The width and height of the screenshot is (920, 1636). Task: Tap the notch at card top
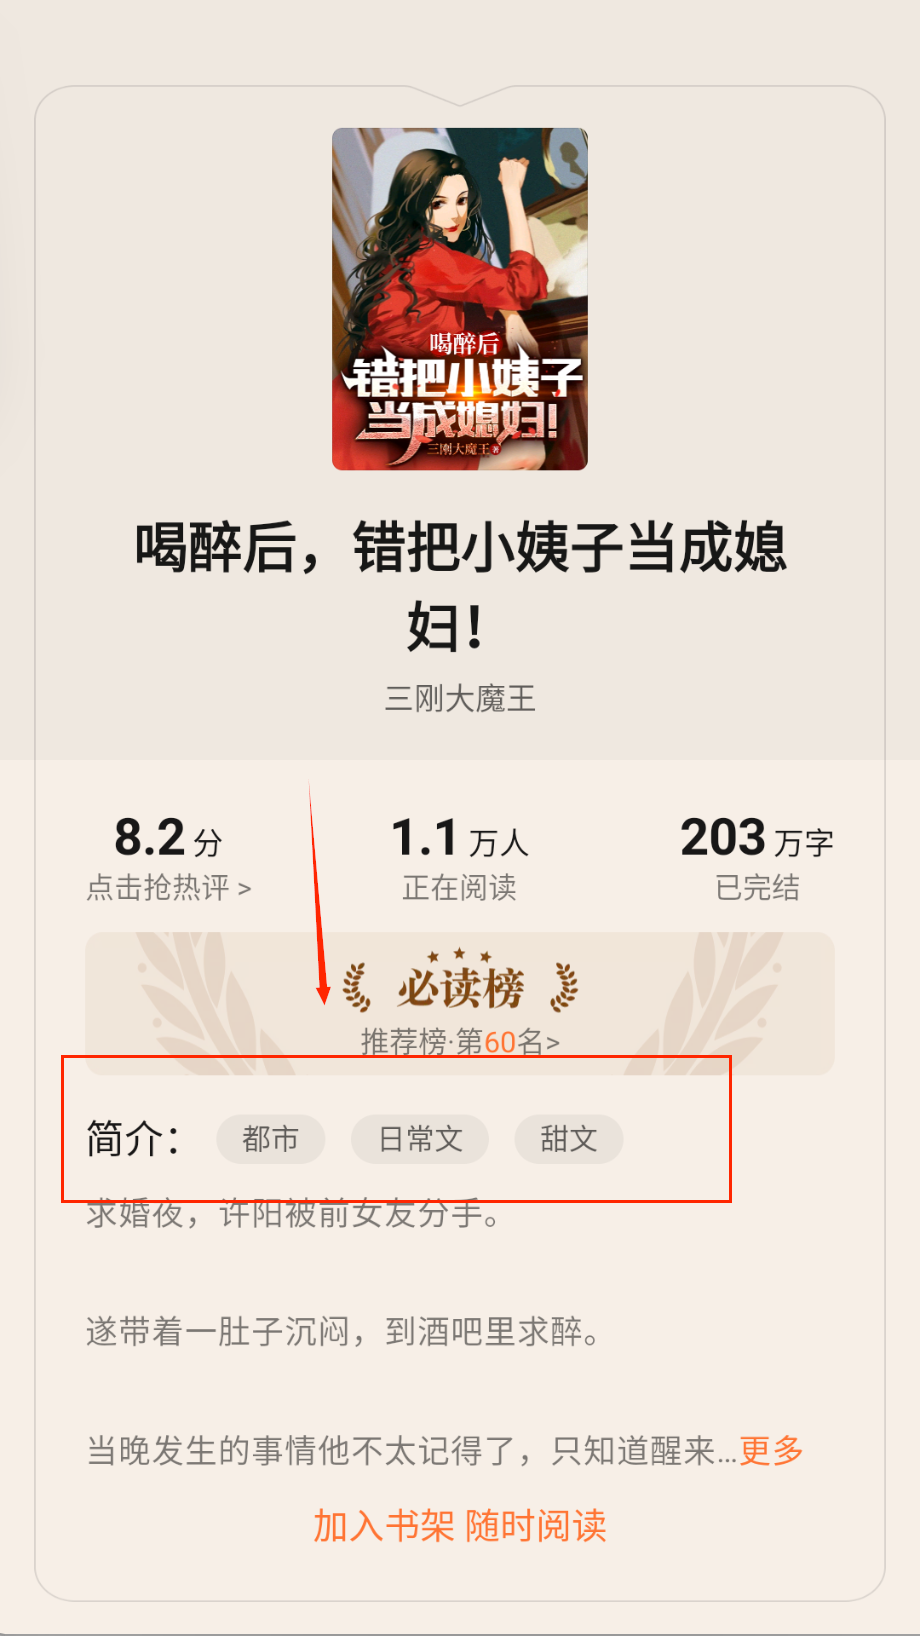(x=460, y=96)
